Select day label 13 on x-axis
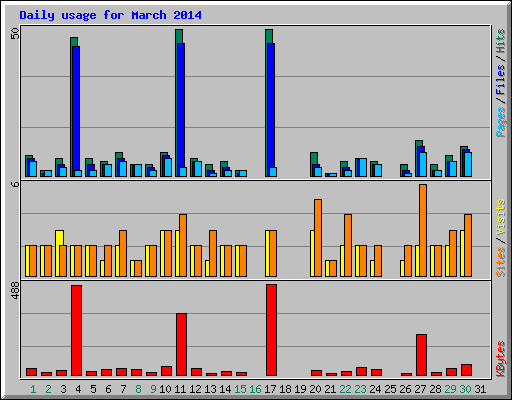The image size is (512, 400). 210,389
